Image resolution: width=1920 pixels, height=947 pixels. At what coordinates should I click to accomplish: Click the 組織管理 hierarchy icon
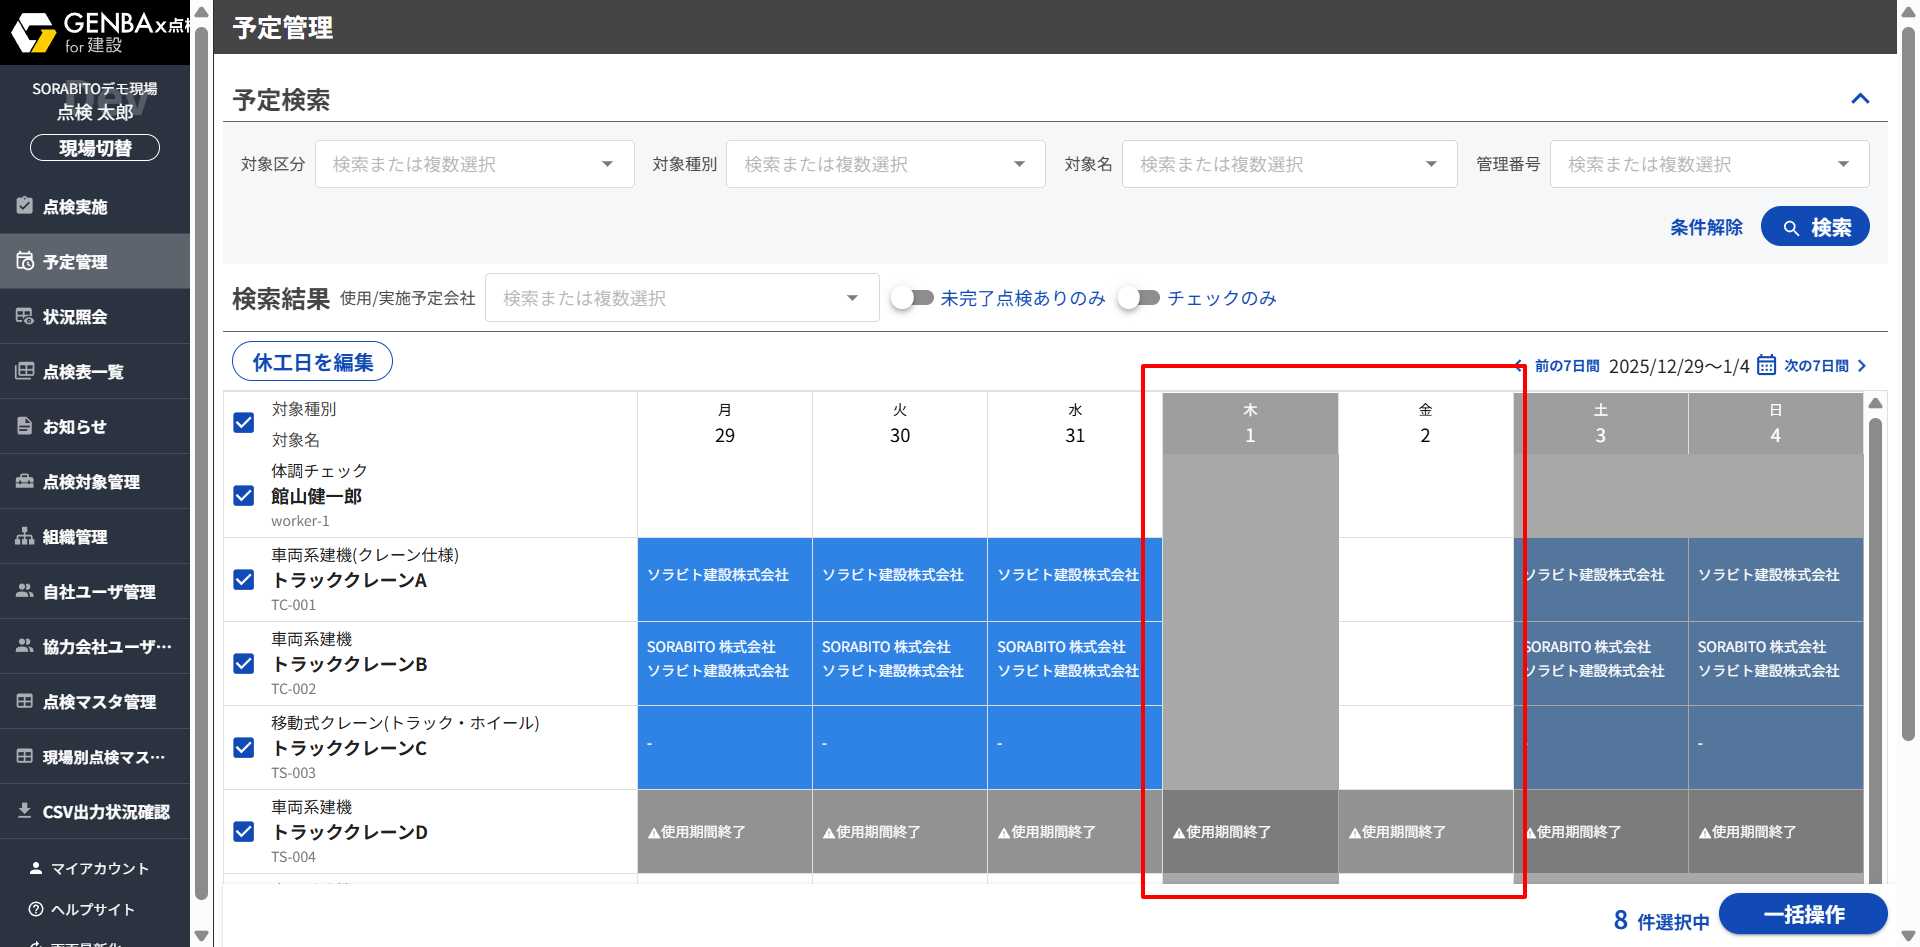(x=25, y=536)
